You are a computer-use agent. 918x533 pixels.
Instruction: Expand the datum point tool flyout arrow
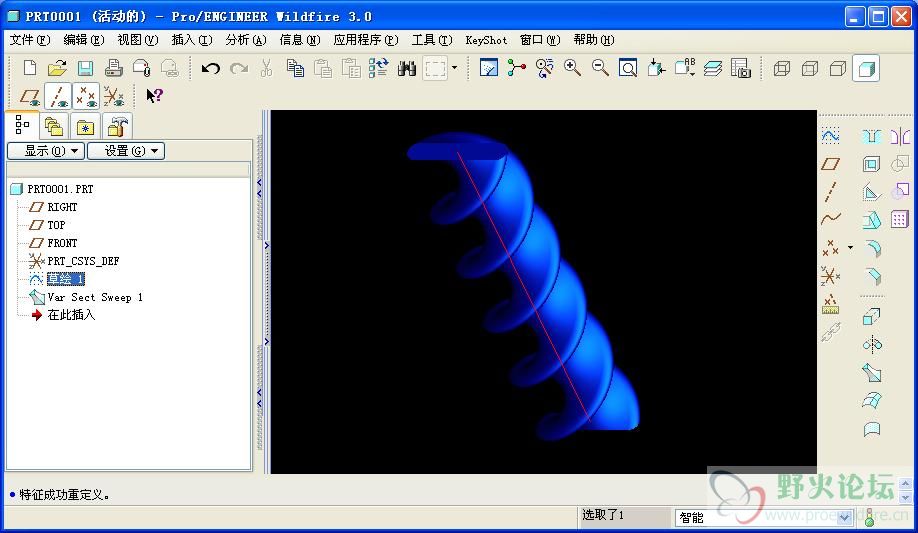(850, 248)
